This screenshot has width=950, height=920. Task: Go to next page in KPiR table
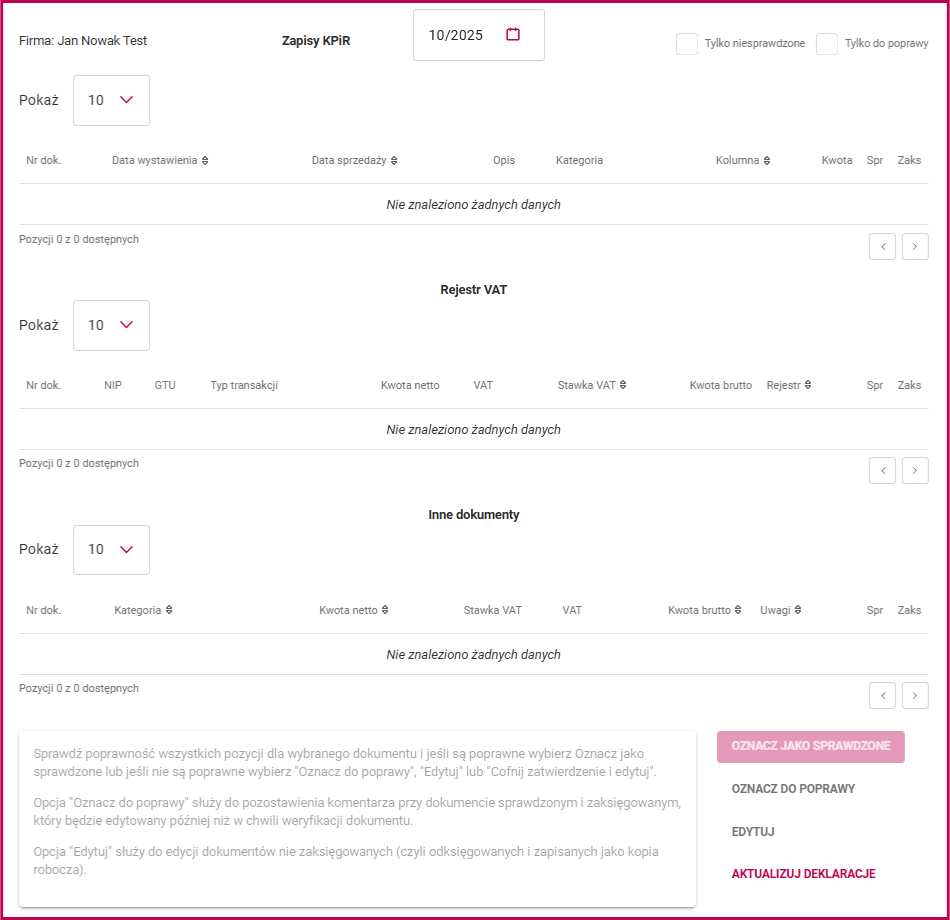click(915, 247)
